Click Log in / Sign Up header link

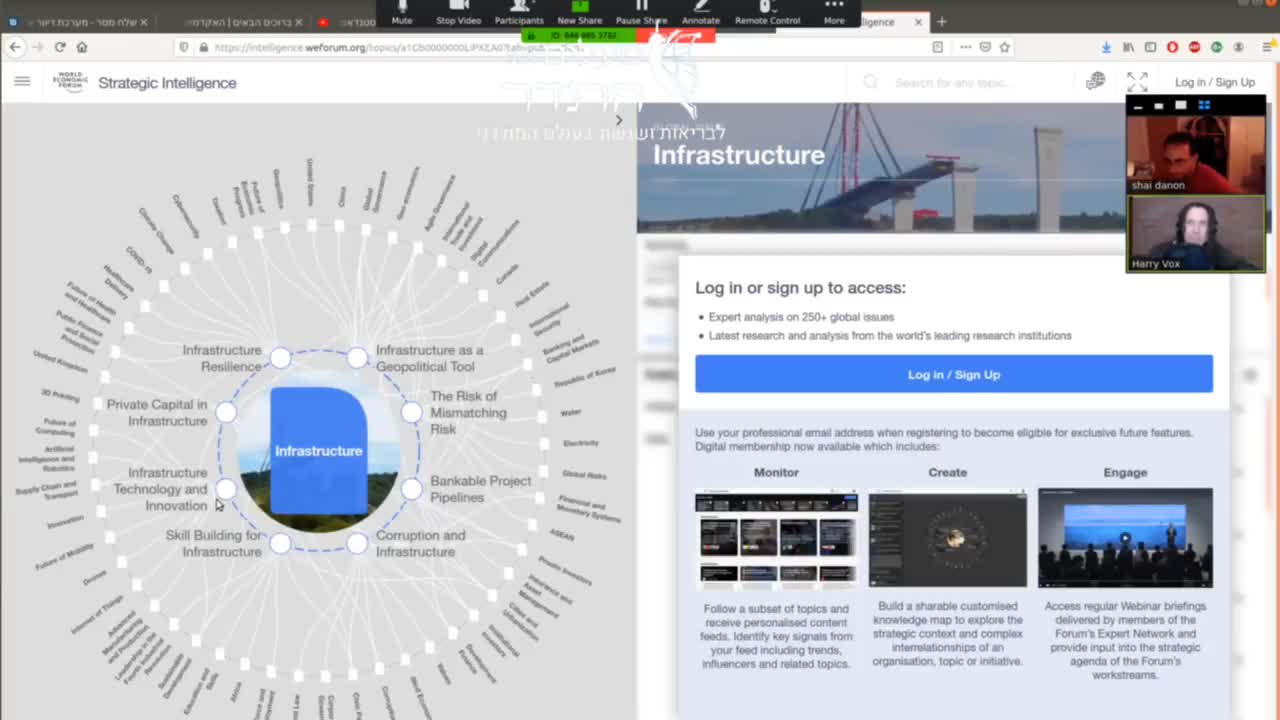(1215, 82)
